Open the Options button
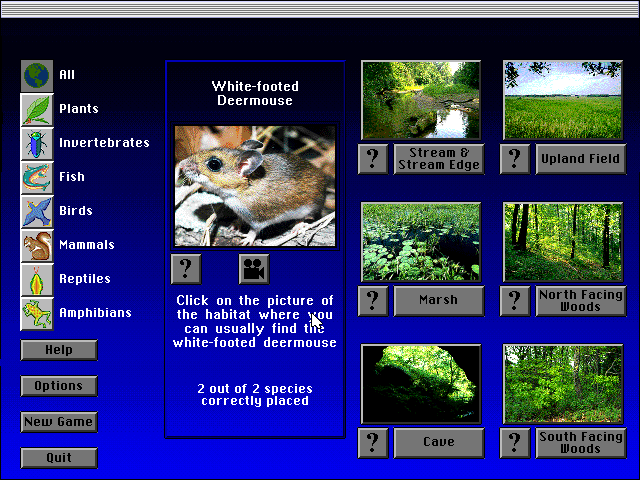This screenshot has width=640, height=480. [x=59, y=386]
